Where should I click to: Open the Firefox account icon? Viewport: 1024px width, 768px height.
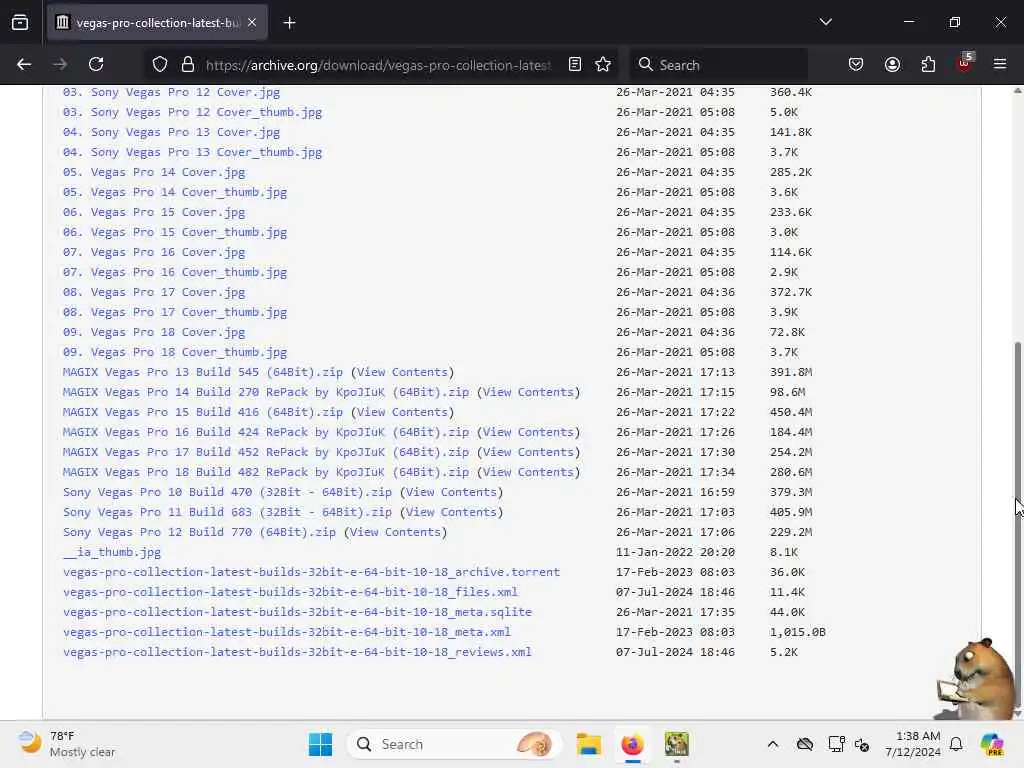point(892,64)
